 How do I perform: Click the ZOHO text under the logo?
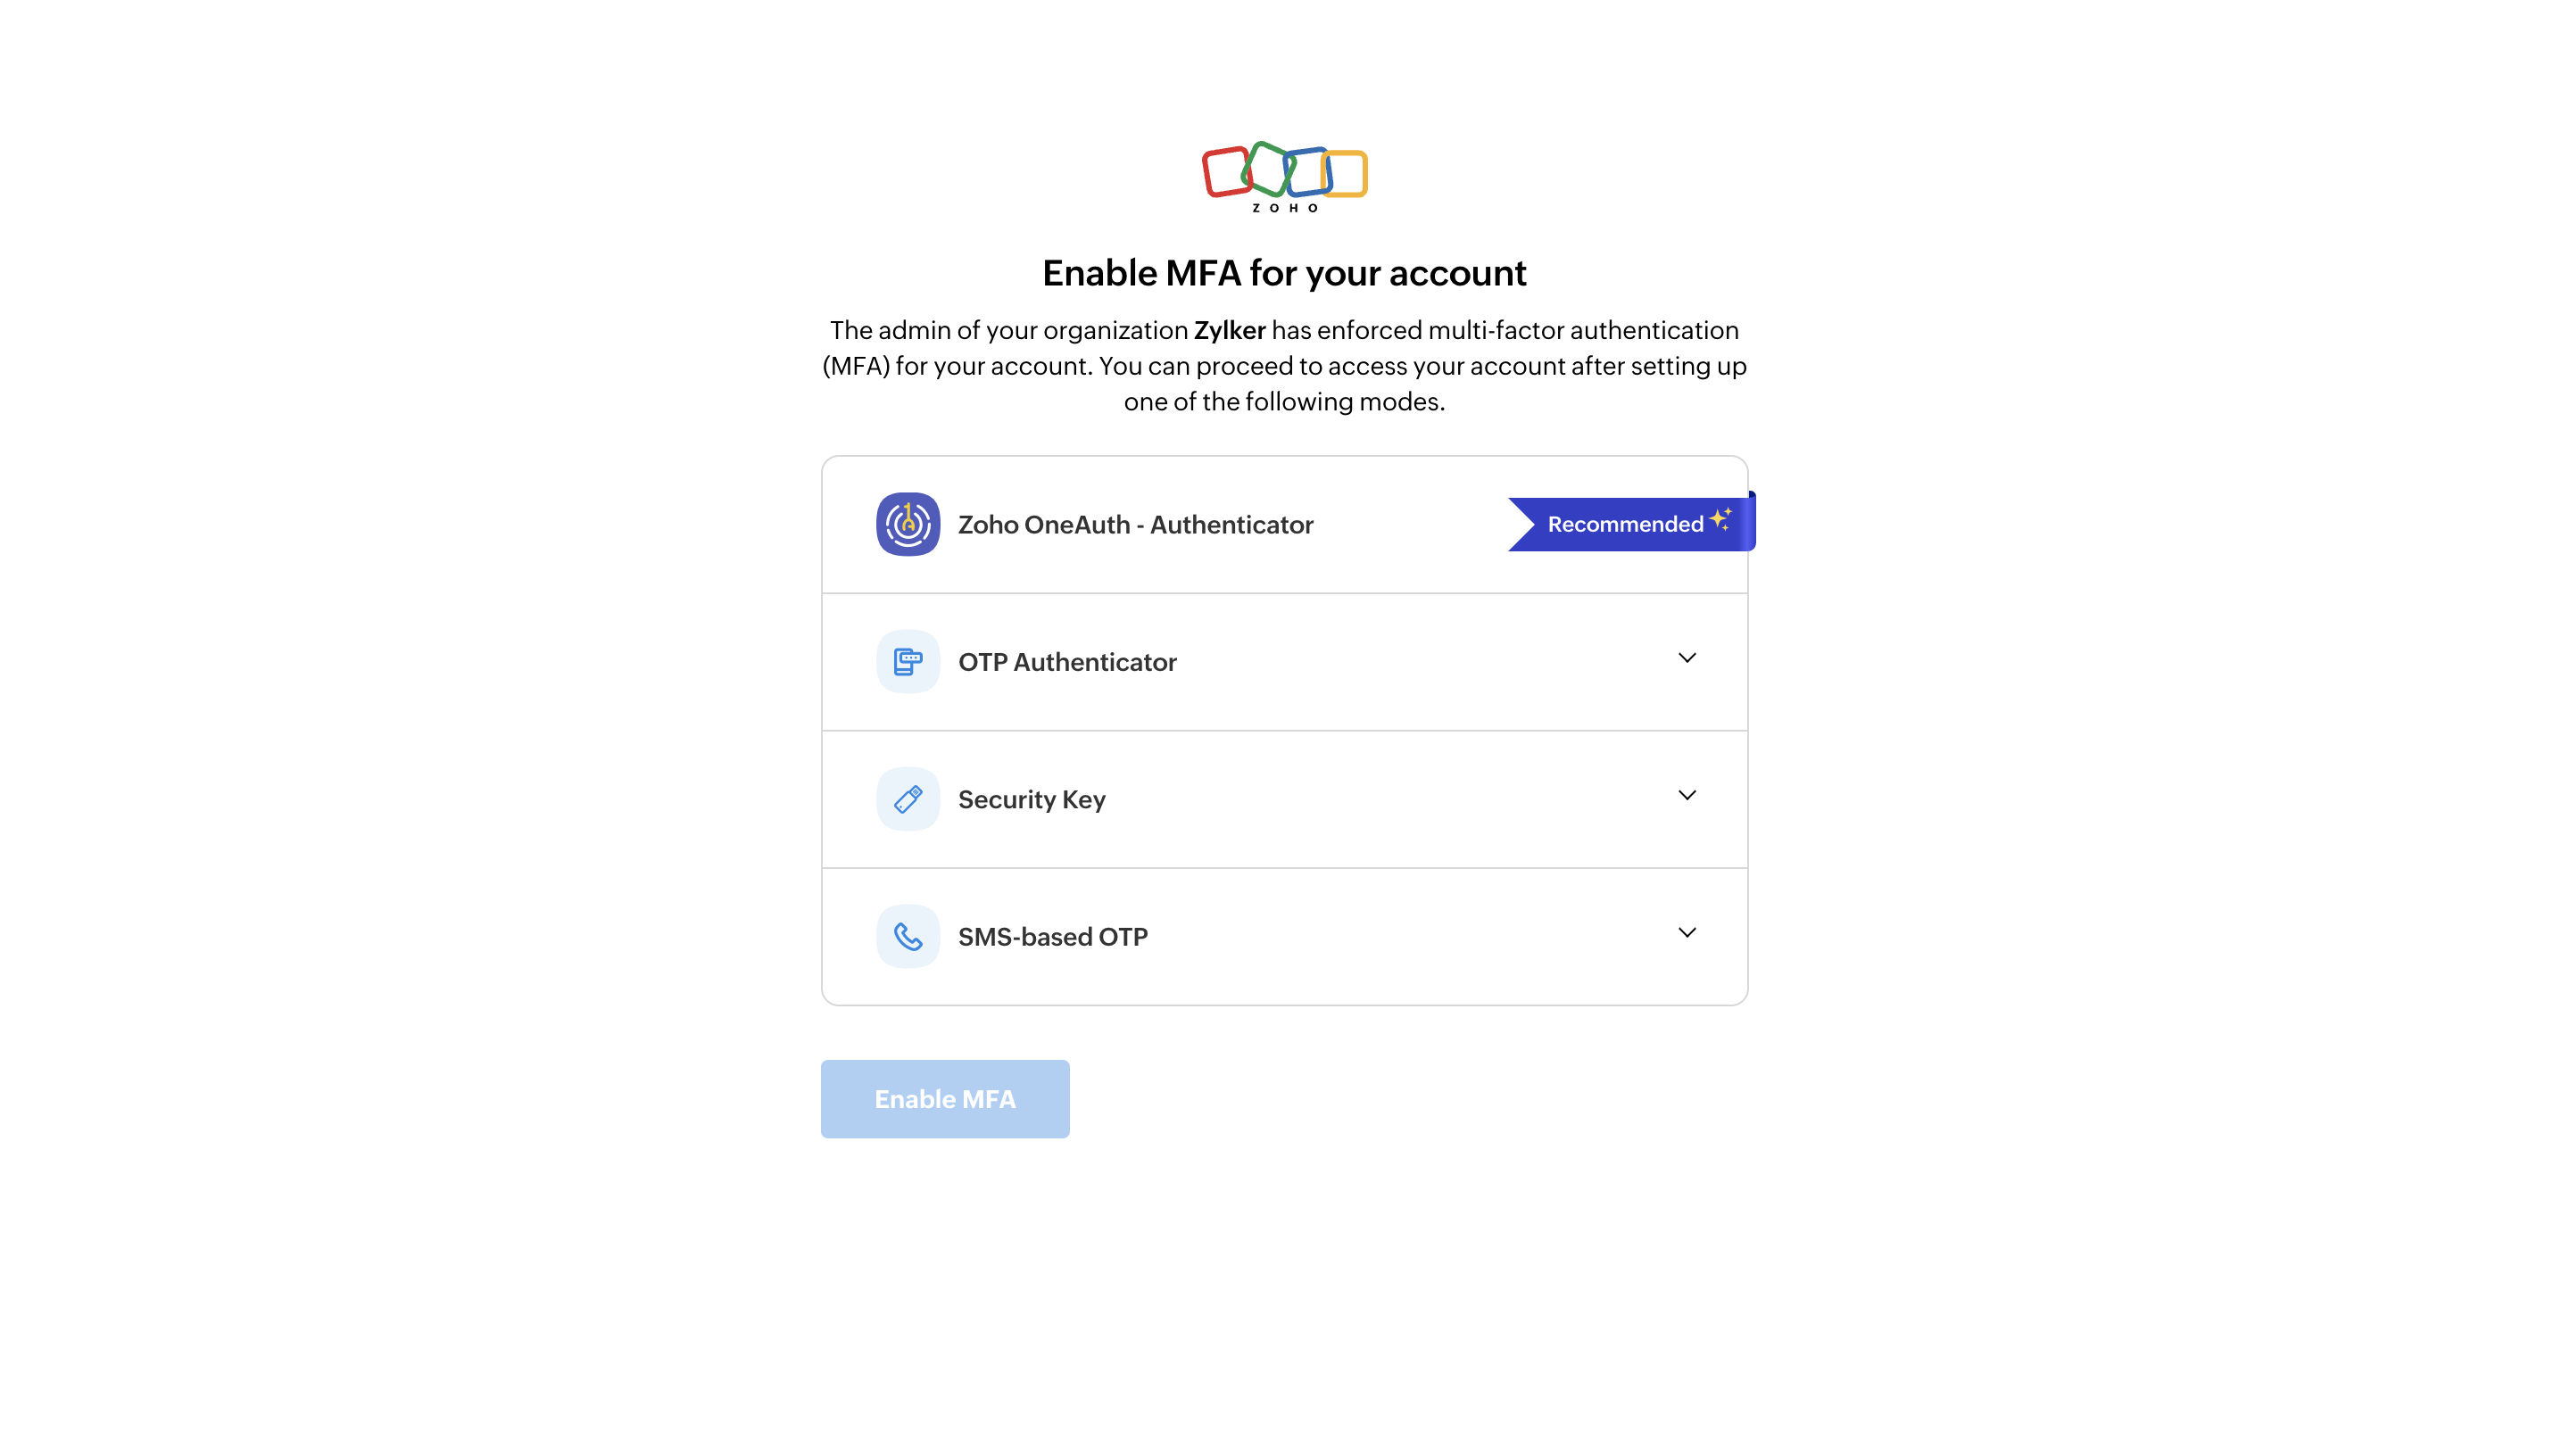coord(1284,208)
